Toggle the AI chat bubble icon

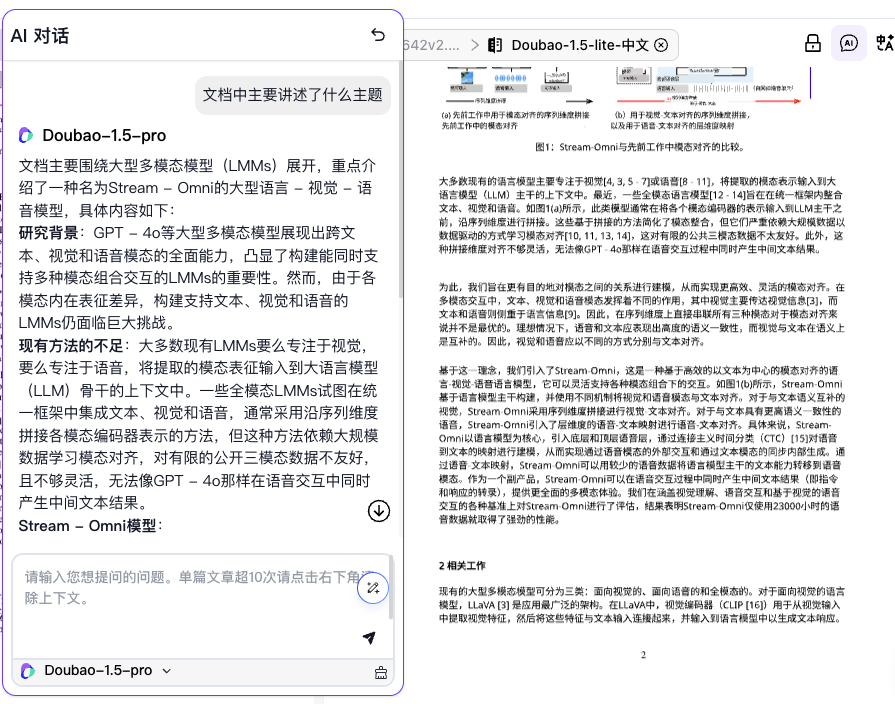click(x=849, y=43)
